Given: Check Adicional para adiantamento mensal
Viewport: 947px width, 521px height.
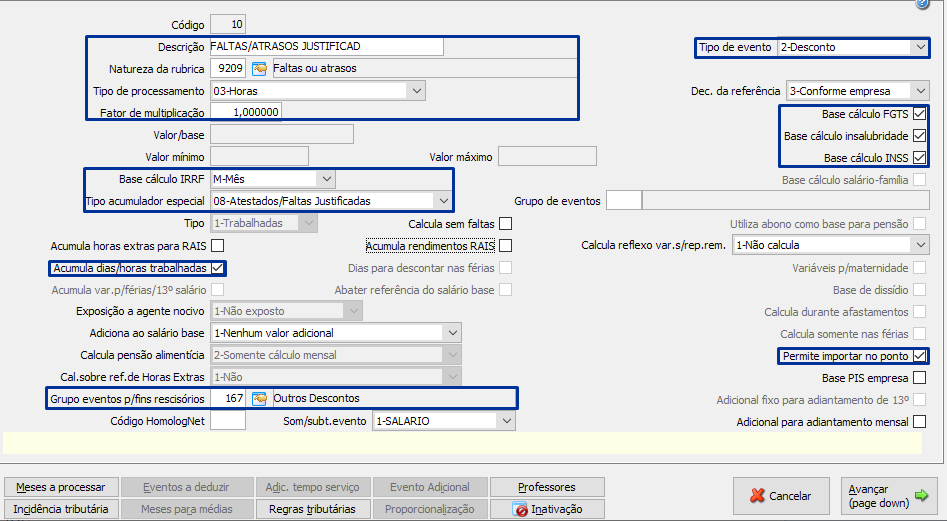Looking at the screenshot, I should [x=919, y=422].
